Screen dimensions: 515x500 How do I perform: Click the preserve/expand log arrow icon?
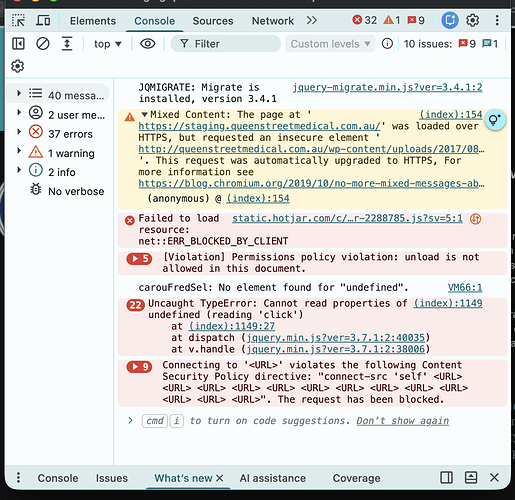tap(67, 44)
